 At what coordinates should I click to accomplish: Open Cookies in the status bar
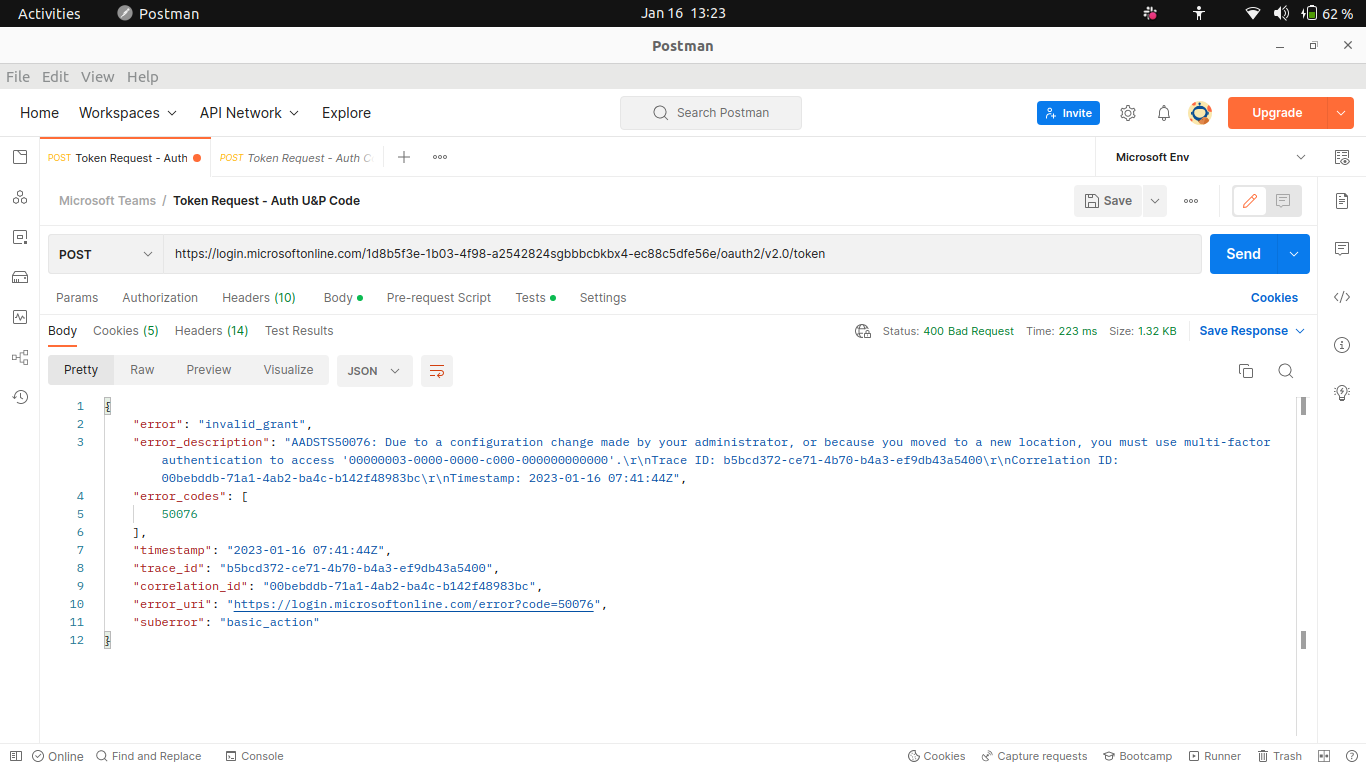(936, 756)
